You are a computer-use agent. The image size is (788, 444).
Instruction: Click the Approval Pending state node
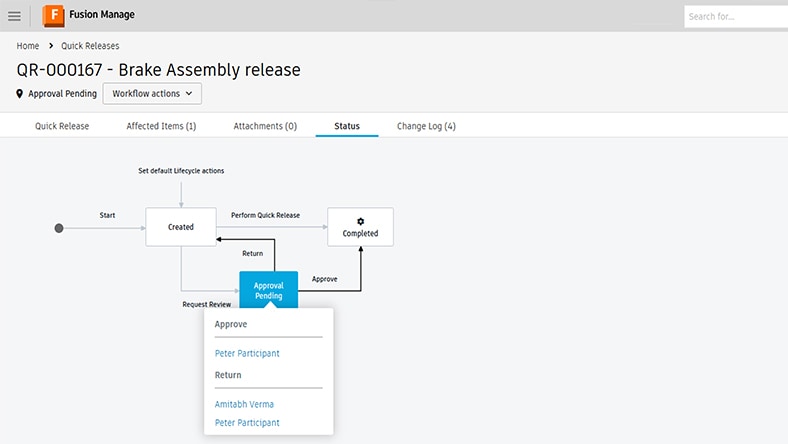(x=268, y=290)
